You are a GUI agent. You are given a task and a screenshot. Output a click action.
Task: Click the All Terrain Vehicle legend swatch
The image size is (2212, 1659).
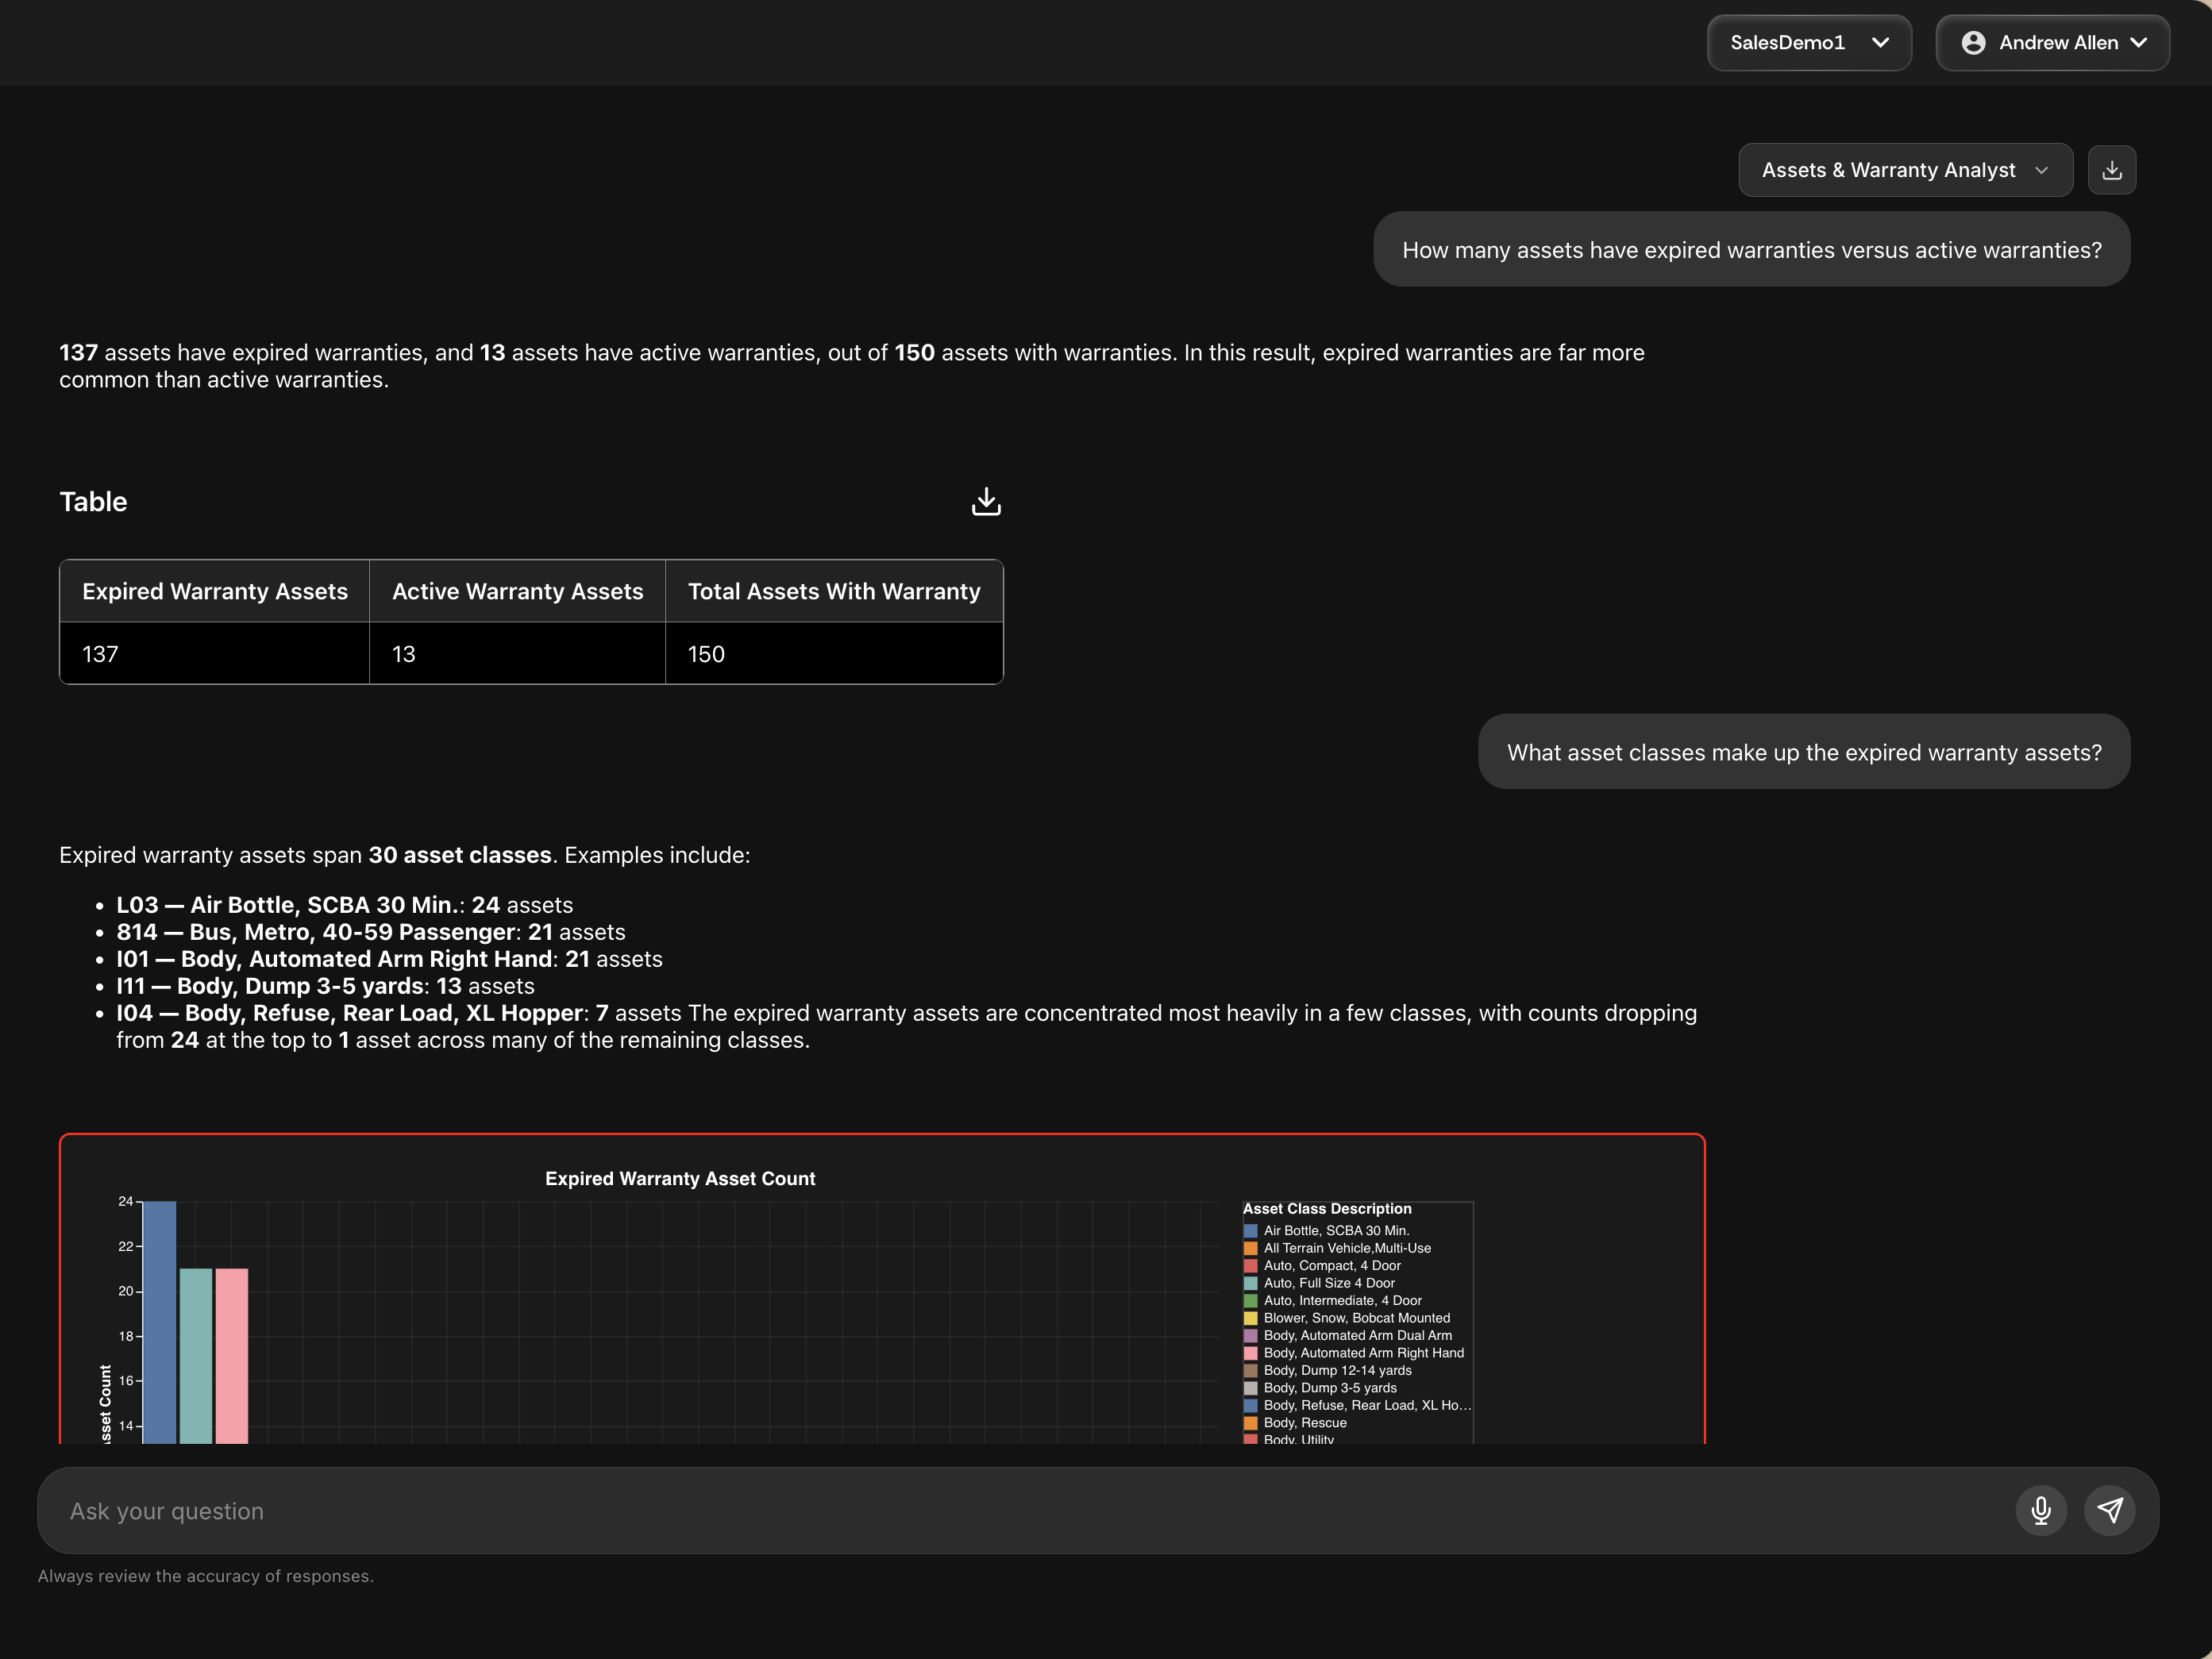click(1250, 1248)
